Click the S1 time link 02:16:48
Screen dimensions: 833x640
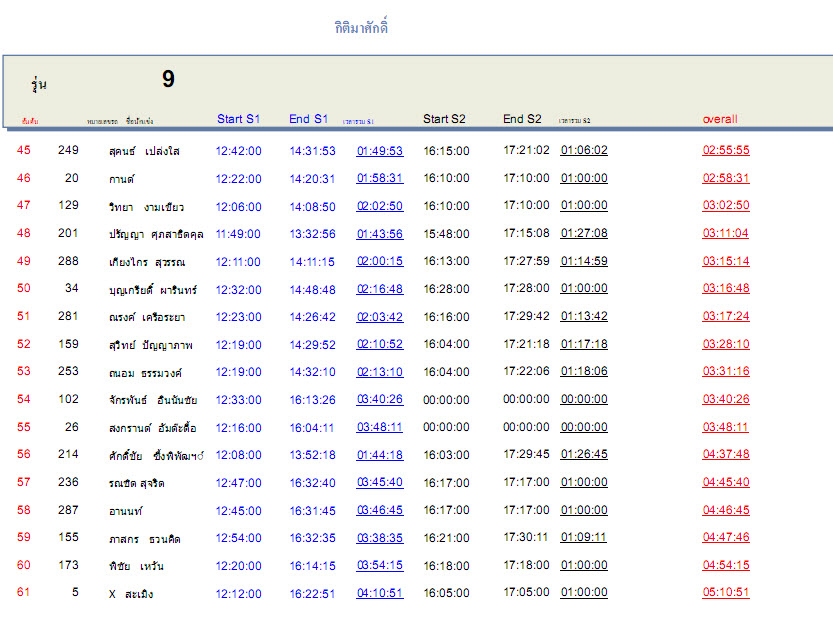click(380, 289)
